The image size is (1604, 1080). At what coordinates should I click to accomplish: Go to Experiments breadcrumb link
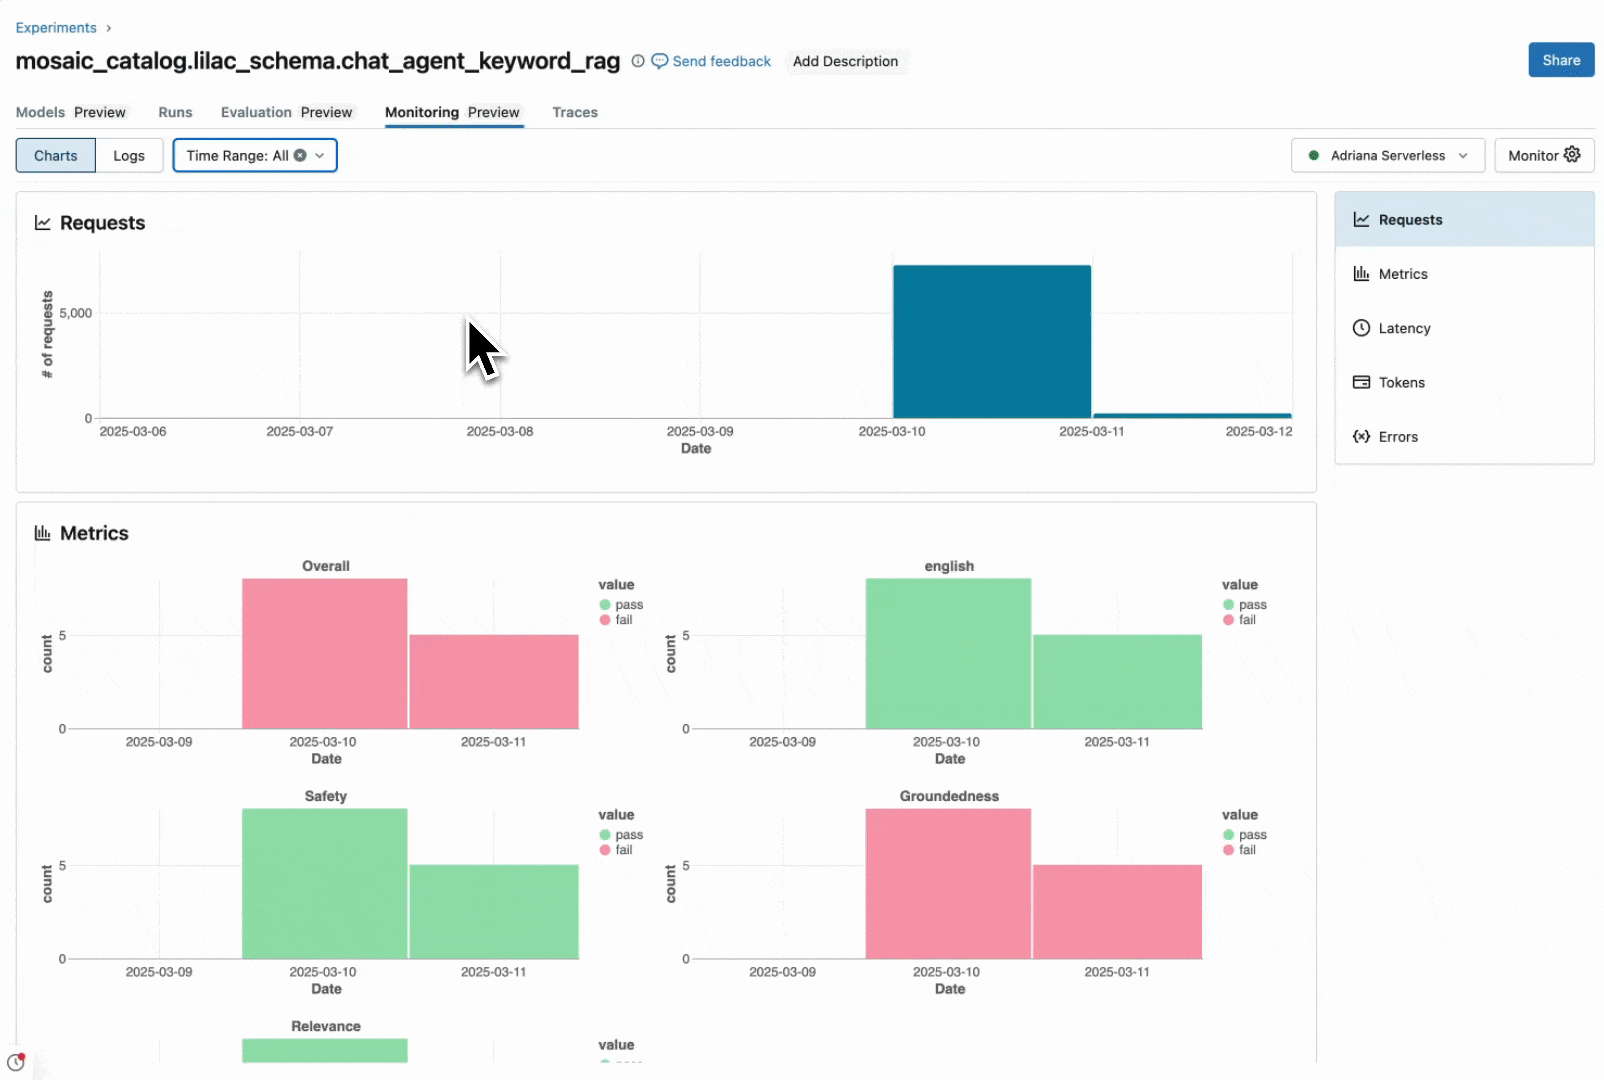56,28
